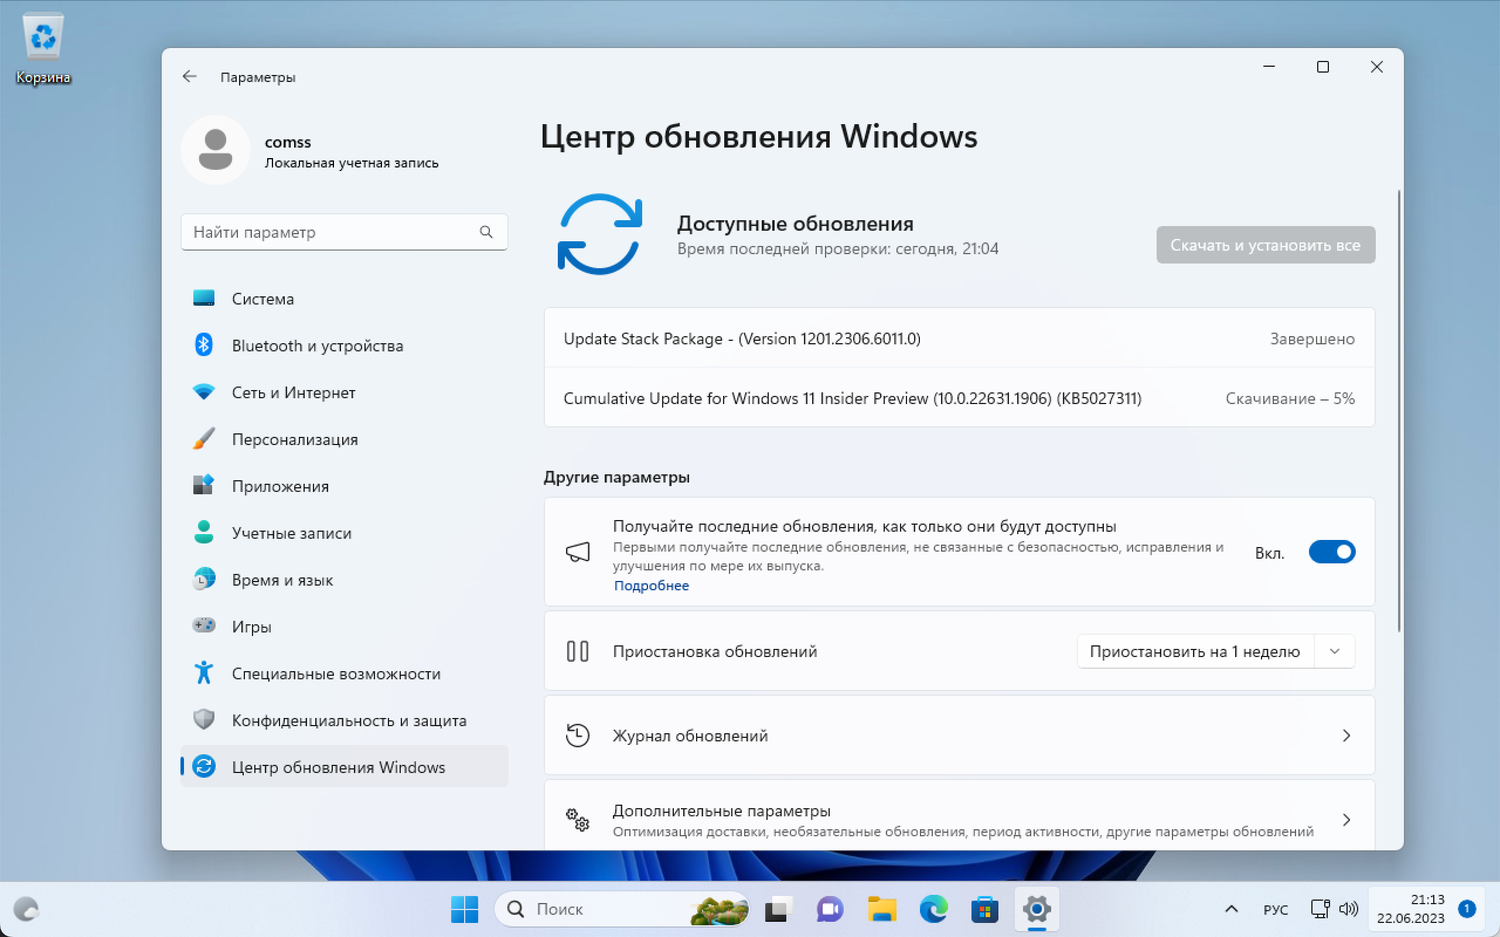Image resolution: width=1500 pixels, height=937 pixels.
Task: Open Специальные возможности settings
Action: (x=344, y=674)
